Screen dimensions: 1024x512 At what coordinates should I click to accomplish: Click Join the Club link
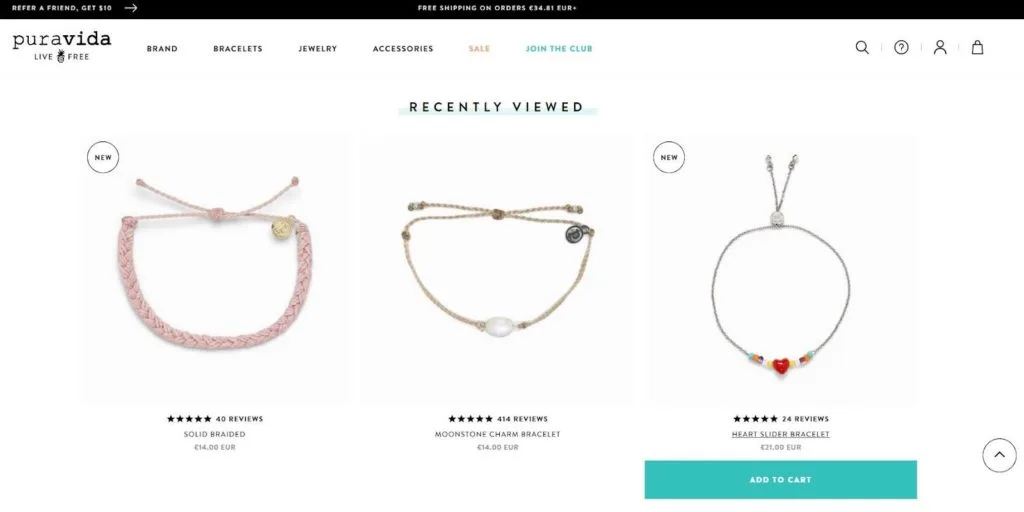[559, 48]
